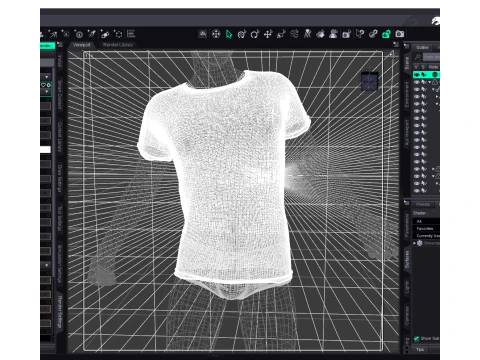
Task: Switch to the Aux Viewport vertical tab
Action: (x=407, y=133)
